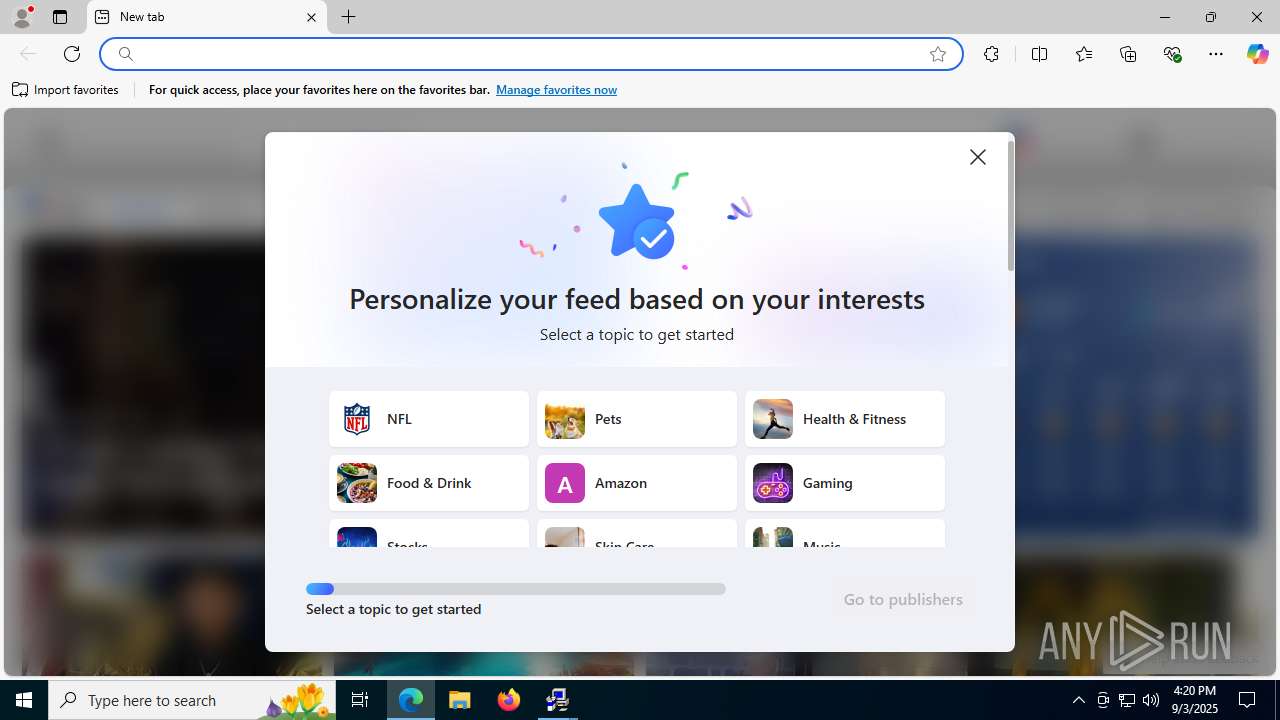Click the Go to publishers button

(903, 599)
